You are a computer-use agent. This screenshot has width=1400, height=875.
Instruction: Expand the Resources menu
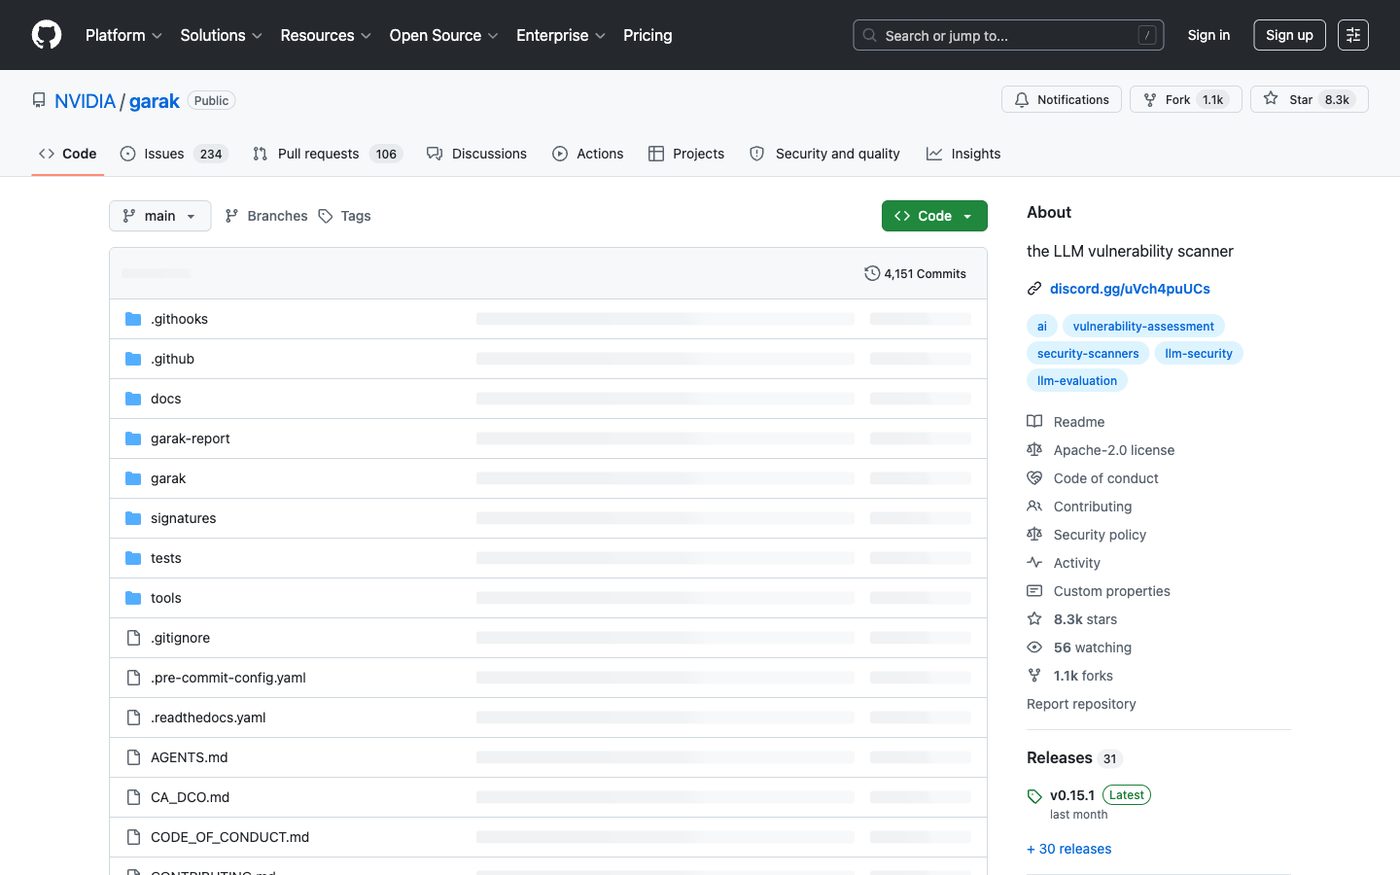pos(326,35)
